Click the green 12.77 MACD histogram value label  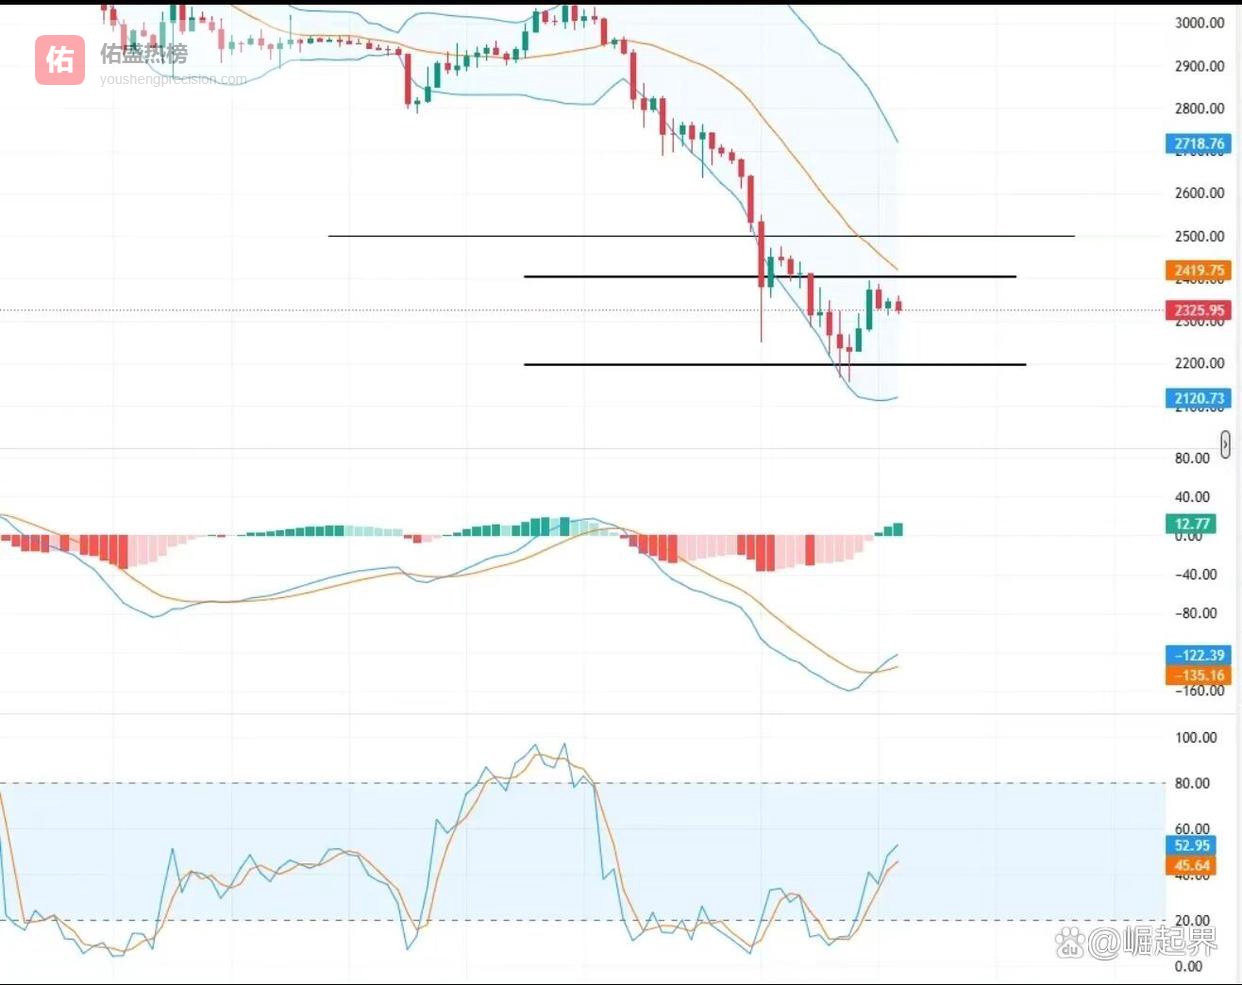pyautogui.click(x=1191, y=523)
